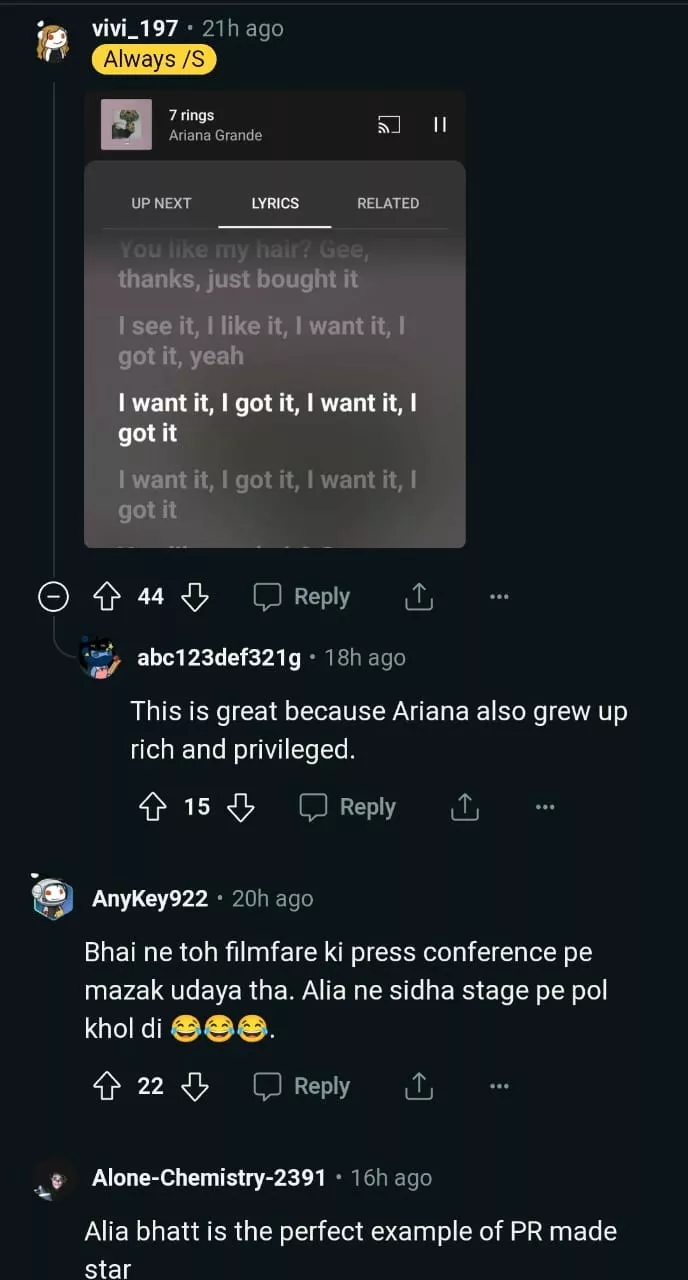Open three-dot menu on abc123def321g's reply
Image resolution: width=688 pixels, height=1280 pixels.
pyautogui.click(x=545, y=807)
